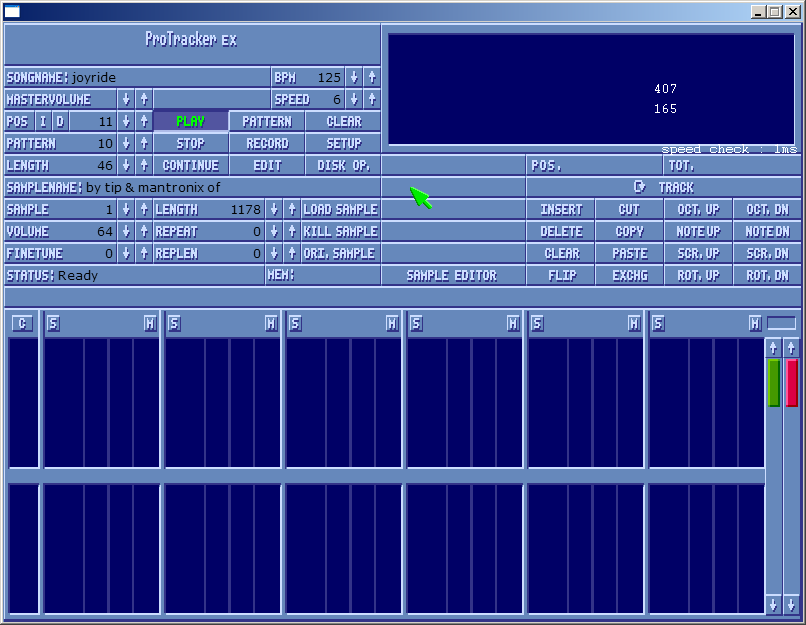Increase POS value arrow
The height and width of the screenshot is (625, 806).
coord(144,121)
